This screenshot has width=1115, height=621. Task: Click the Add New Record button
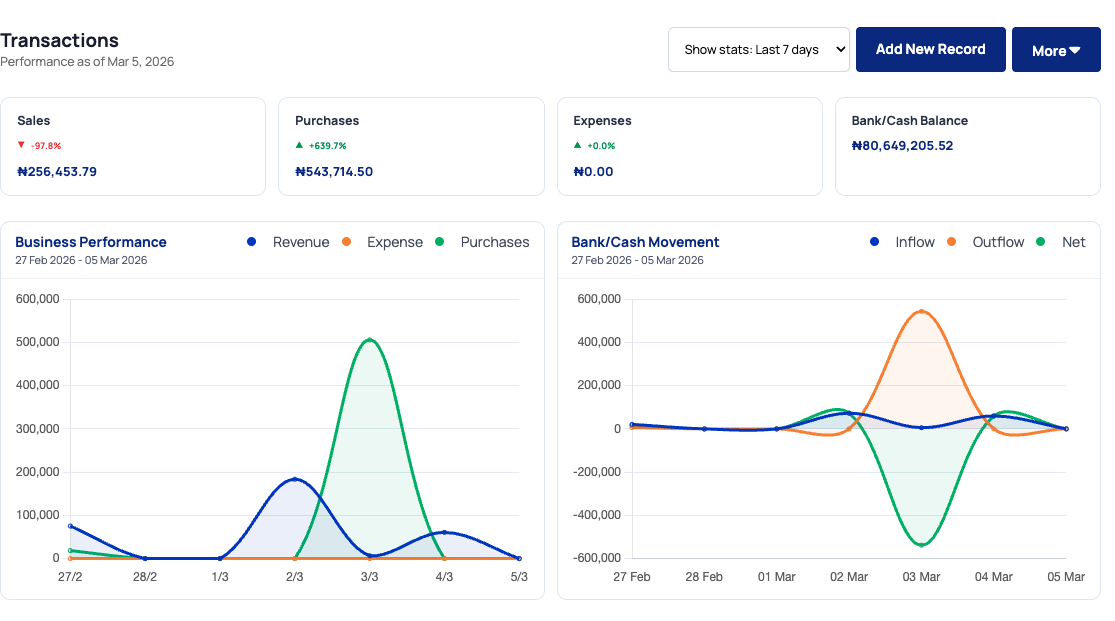tap(930, 49)
